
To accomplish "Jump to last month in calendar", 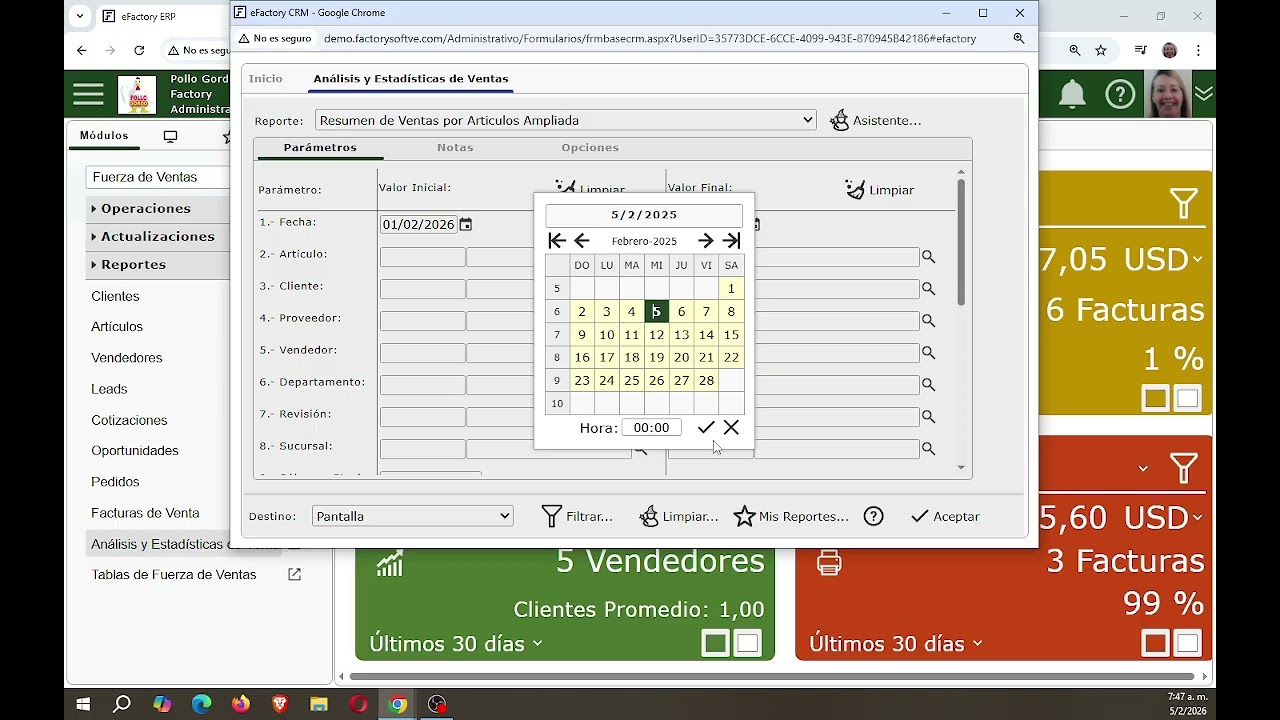I will click(x=732, y=241).
